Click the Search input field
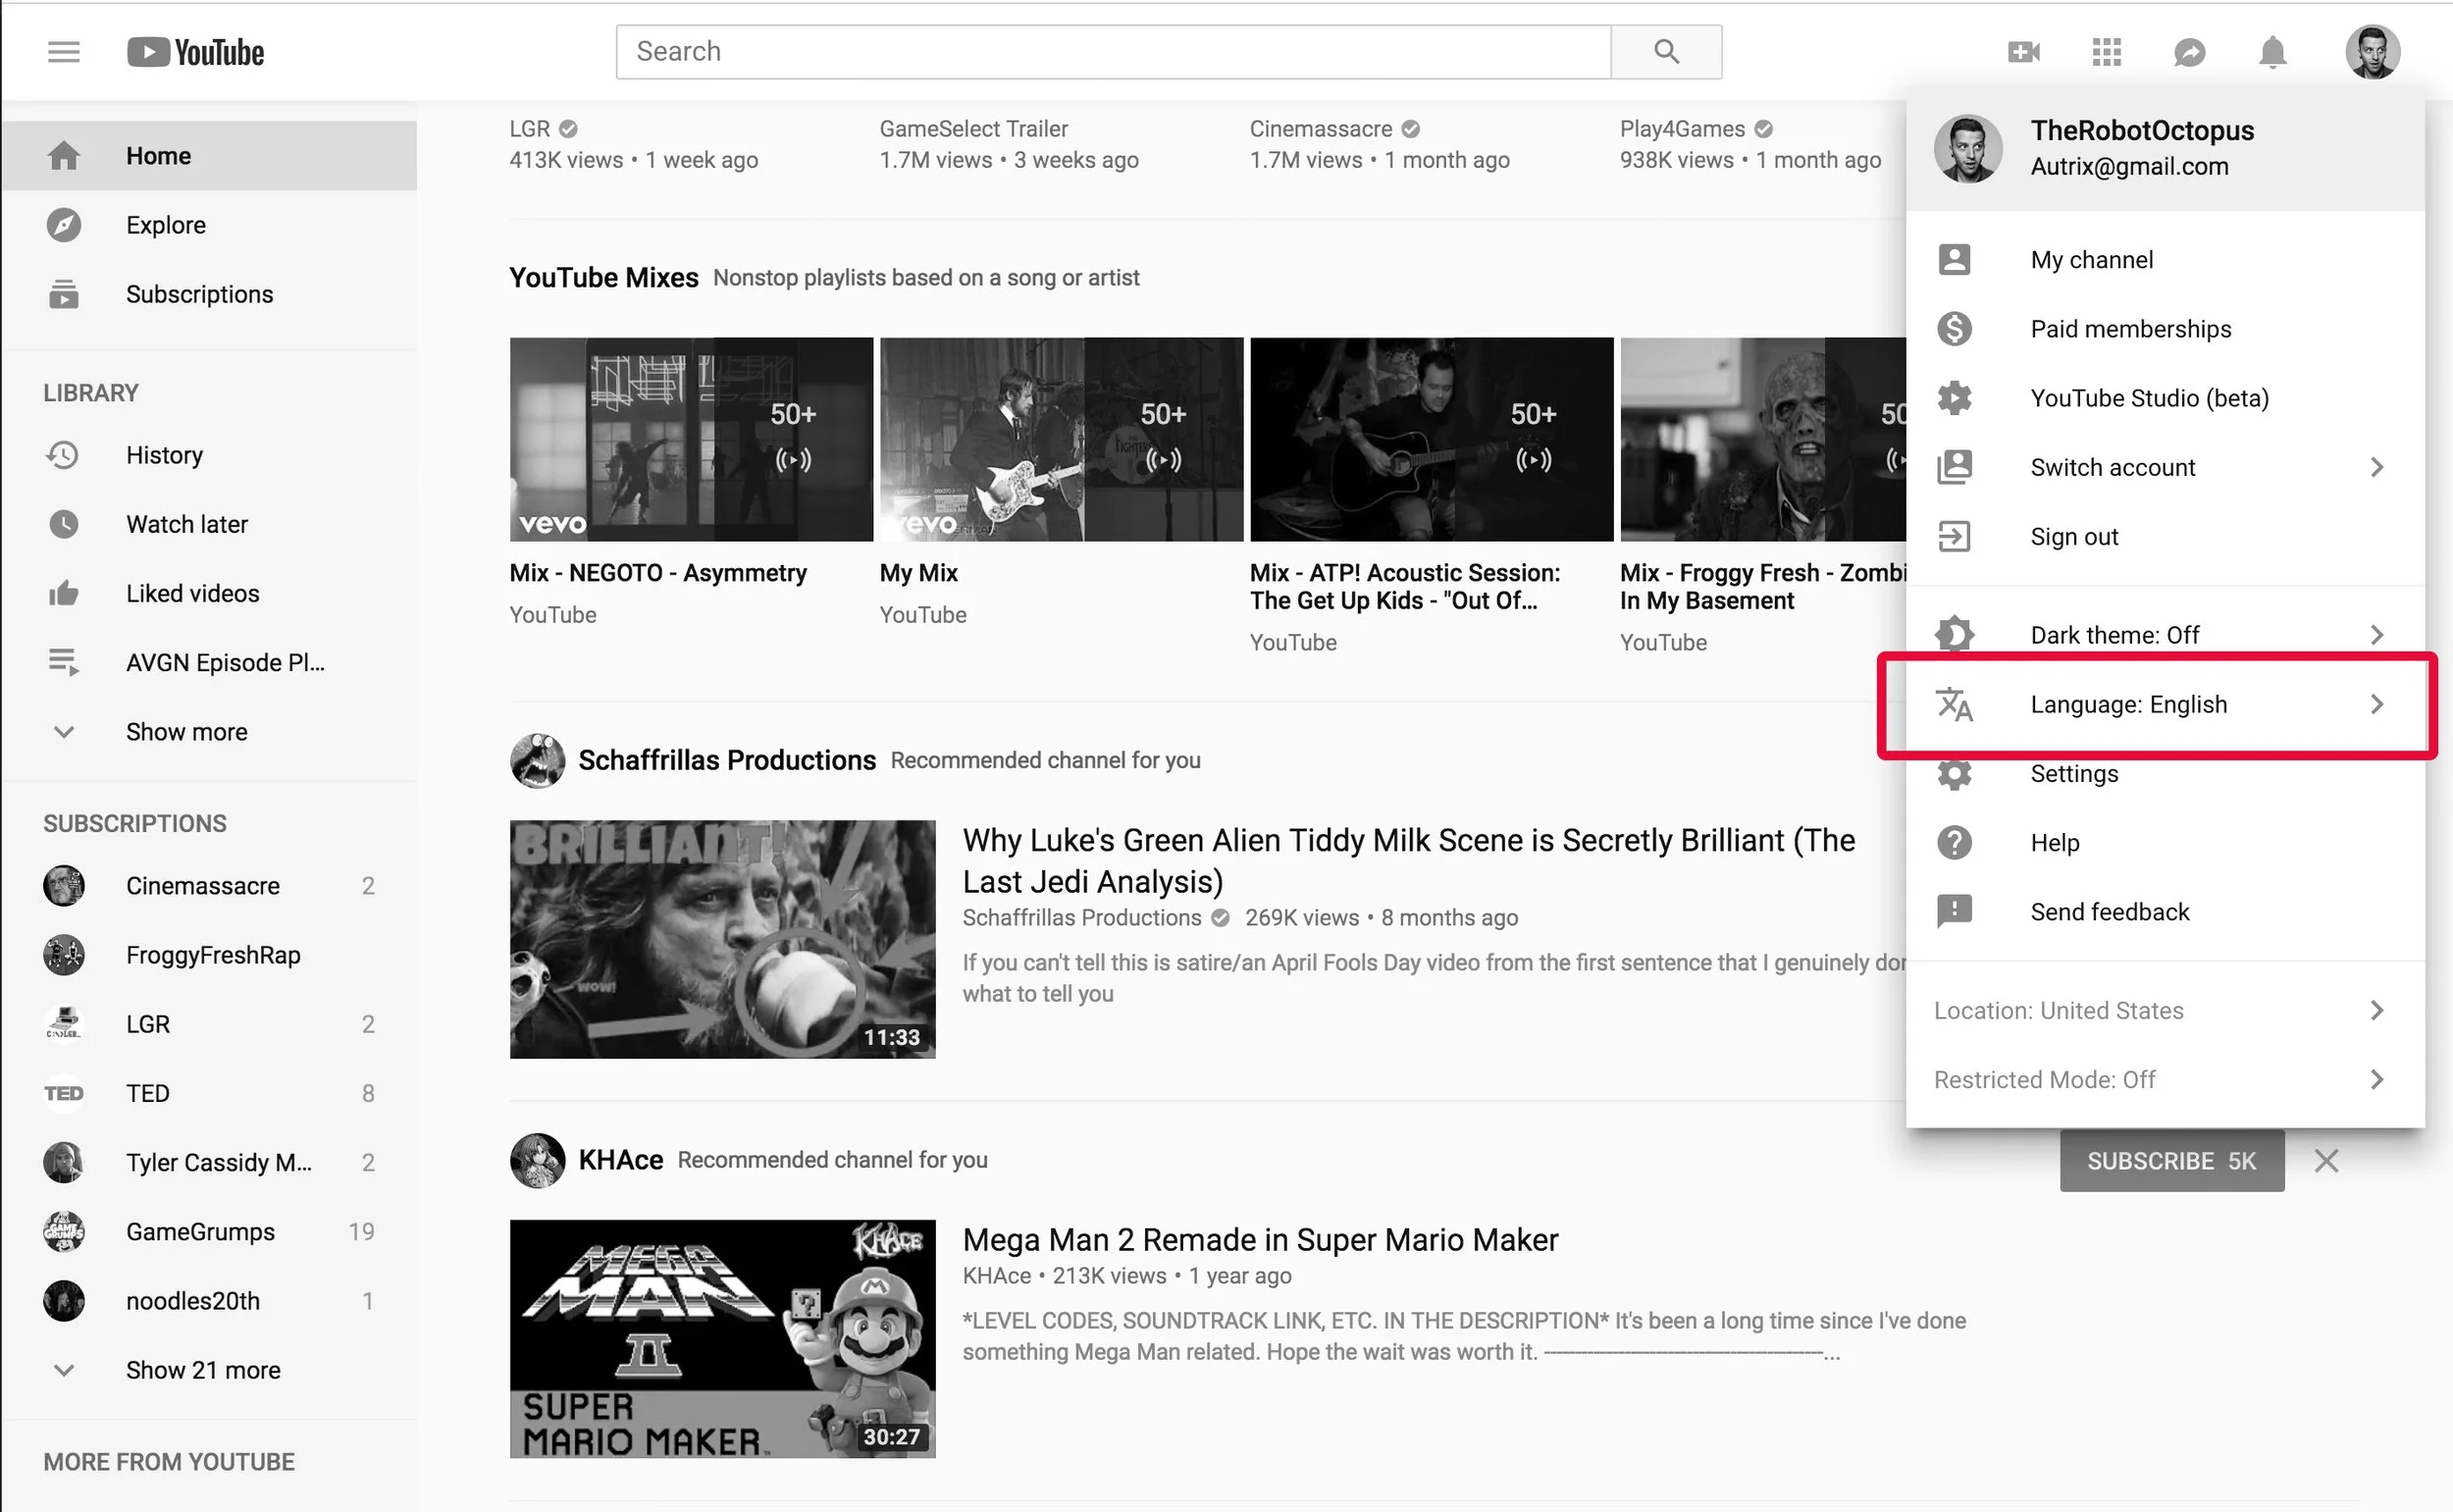This screenshot has height=1512, width=2453. click(x=1113, y=52)
